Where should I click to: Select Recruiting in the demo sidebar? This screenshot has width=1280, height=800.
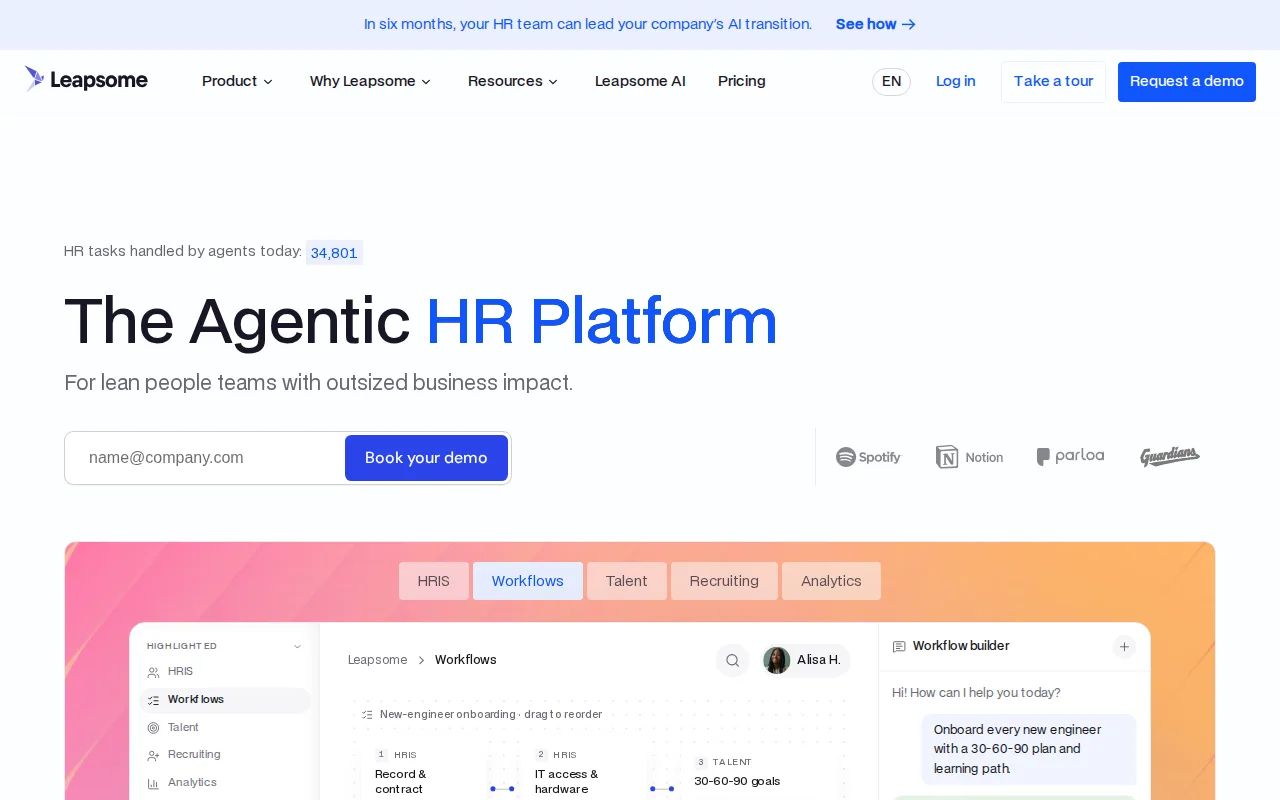pyautogui.click(x=225, y=755)
